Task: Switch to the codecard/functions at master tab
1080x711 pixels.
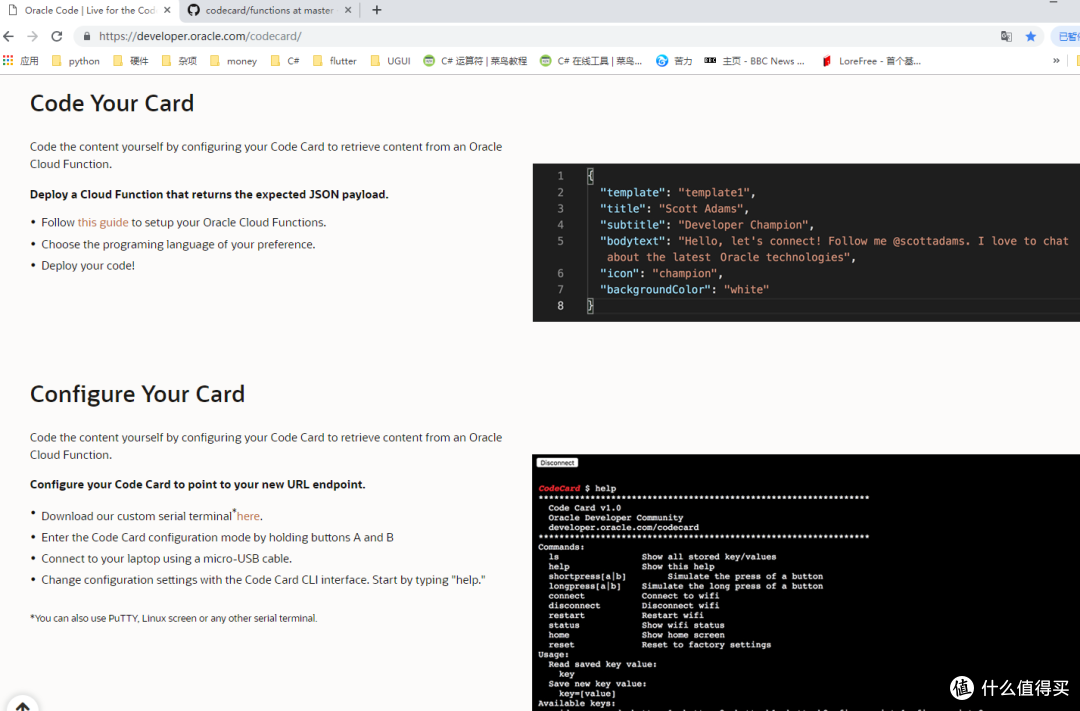Action: coord(269,10)
